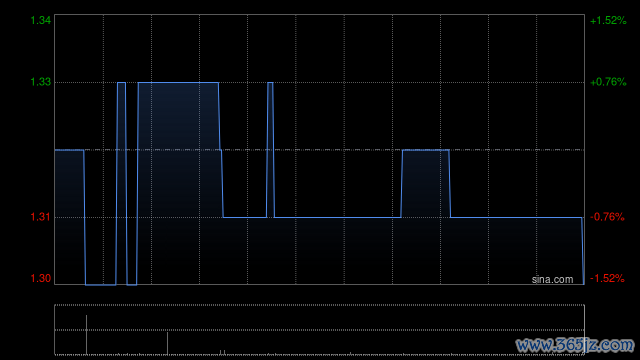Click the rightmost 1.32 price plateau
Viewport: 640px width, 360px height.
(x=426, y=150)
